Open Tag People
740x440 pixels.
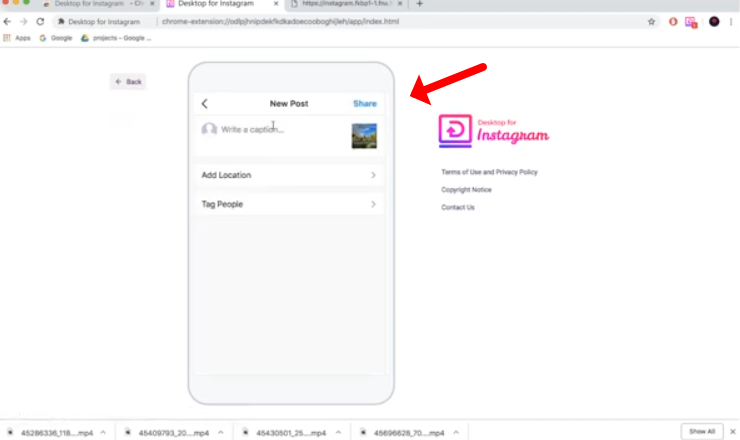(289, 204)
